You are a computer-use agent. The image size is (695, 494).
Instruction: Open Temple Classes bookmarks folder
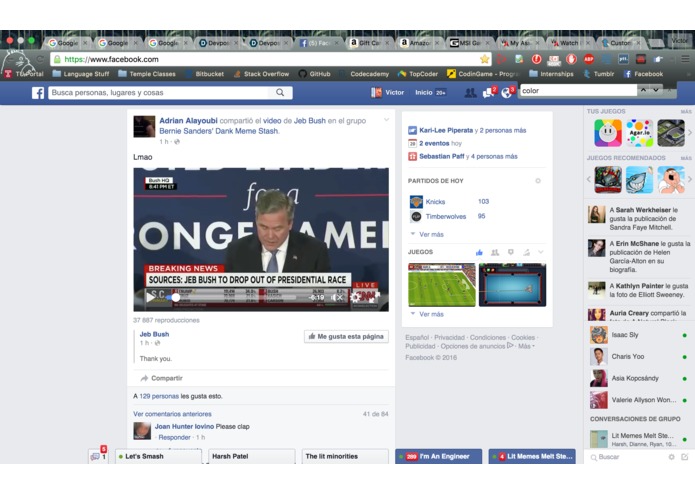pos(147,74)
